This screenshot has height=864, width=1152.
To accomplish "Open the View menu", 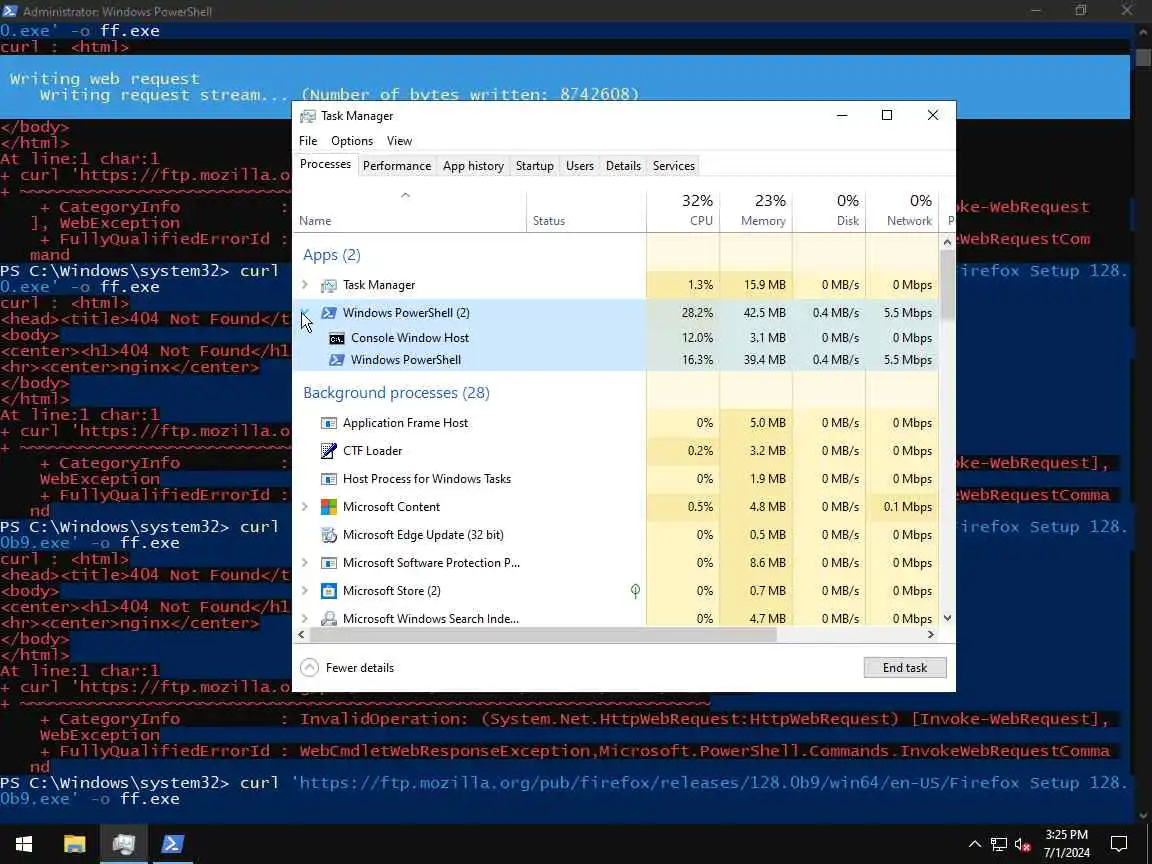I will point(399,141).
